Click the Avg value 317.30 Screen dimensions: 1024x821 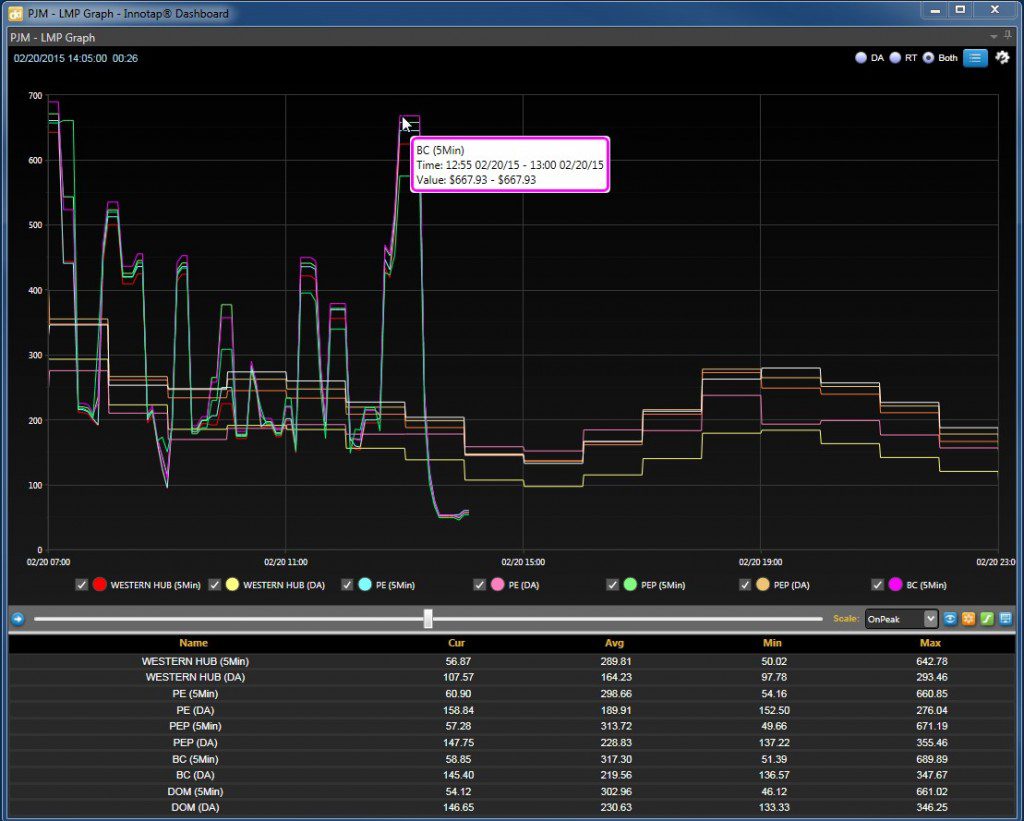click(x=616, y=759)
